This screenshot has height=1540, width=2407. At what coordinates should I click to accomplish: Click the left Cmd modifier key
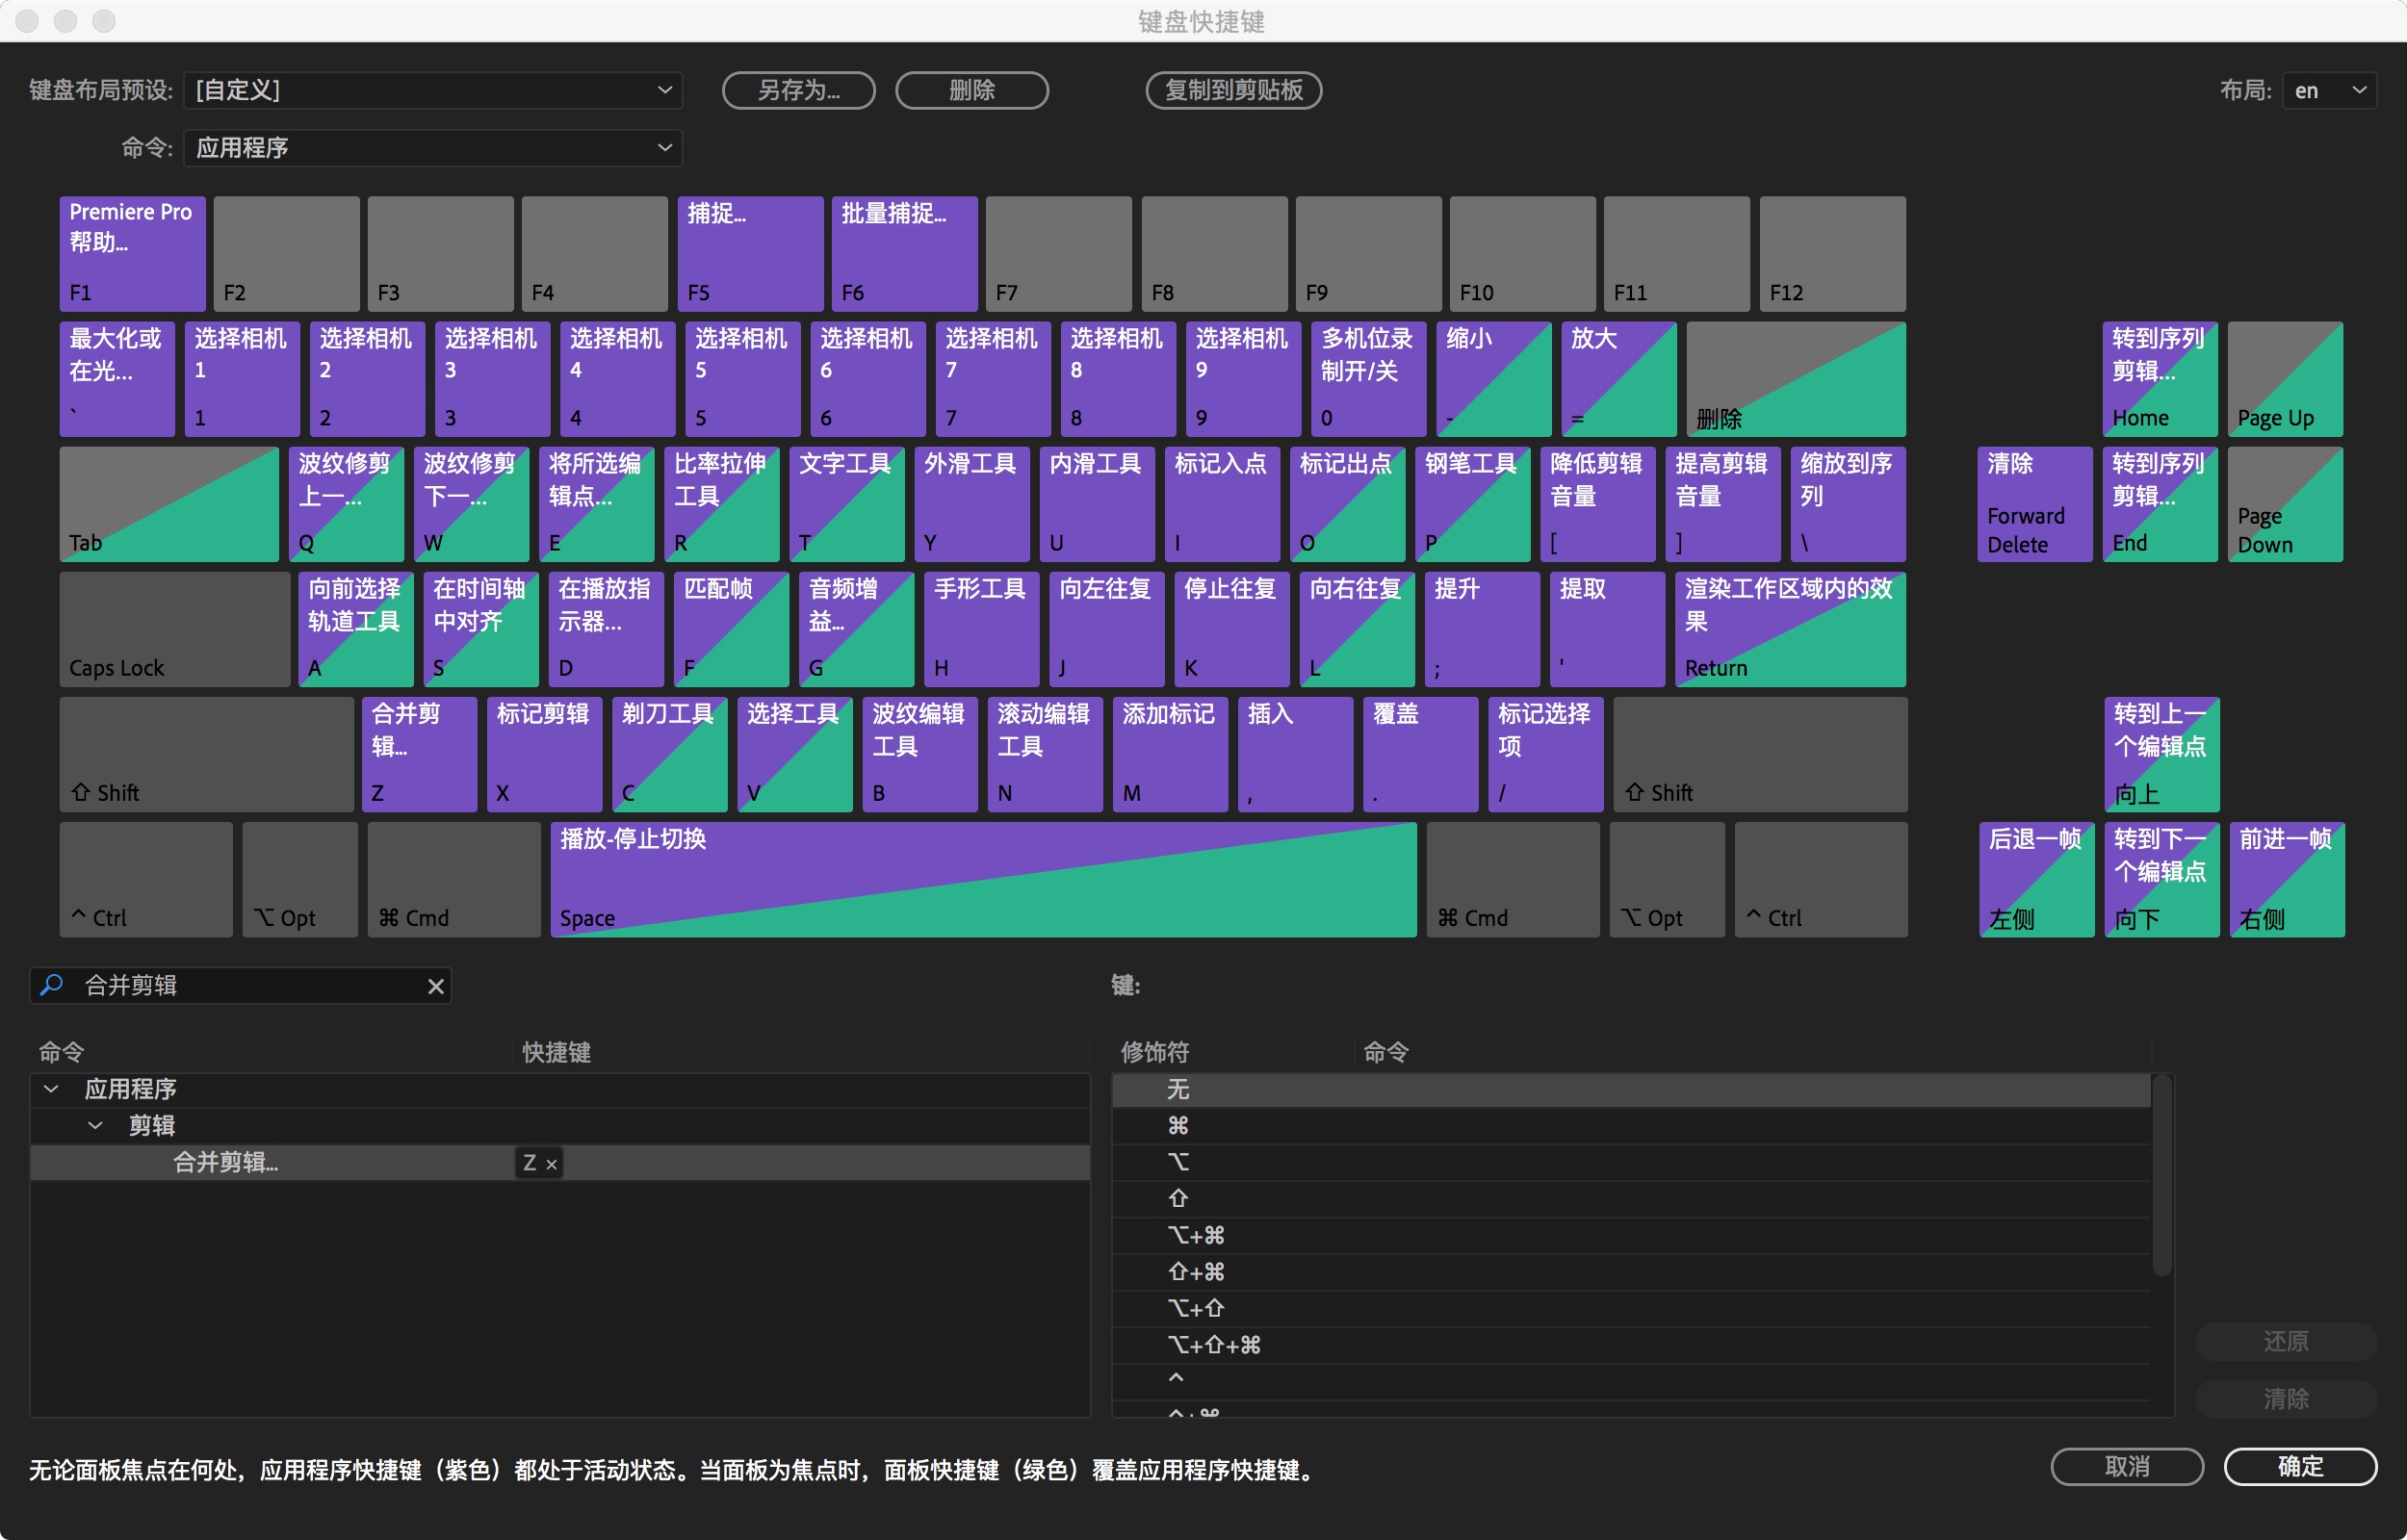[453, 879]
